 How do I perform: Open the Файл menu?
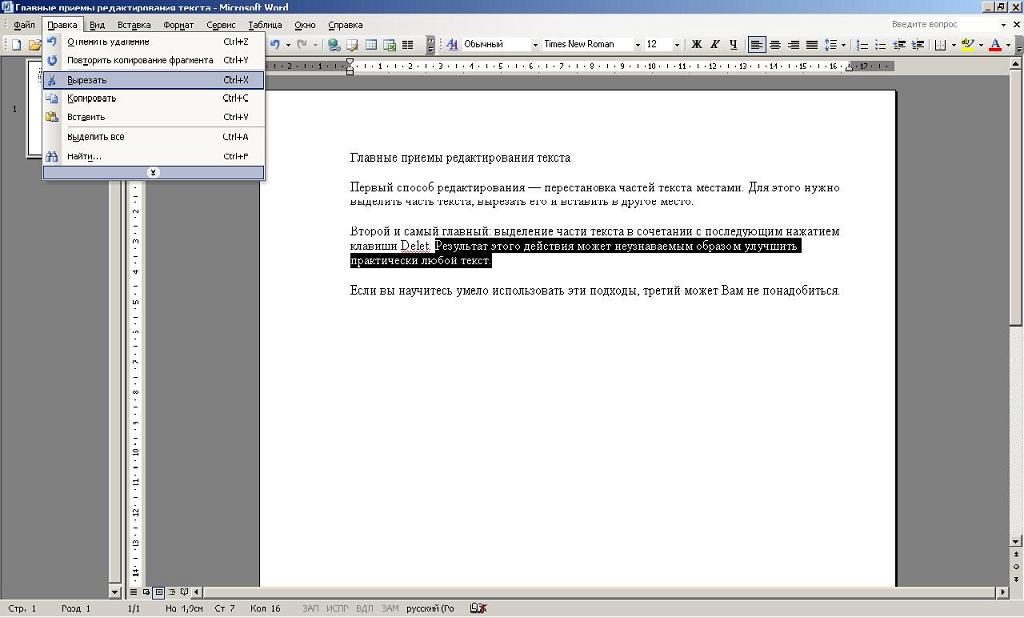pyautogui.click(x=24, y=25)
